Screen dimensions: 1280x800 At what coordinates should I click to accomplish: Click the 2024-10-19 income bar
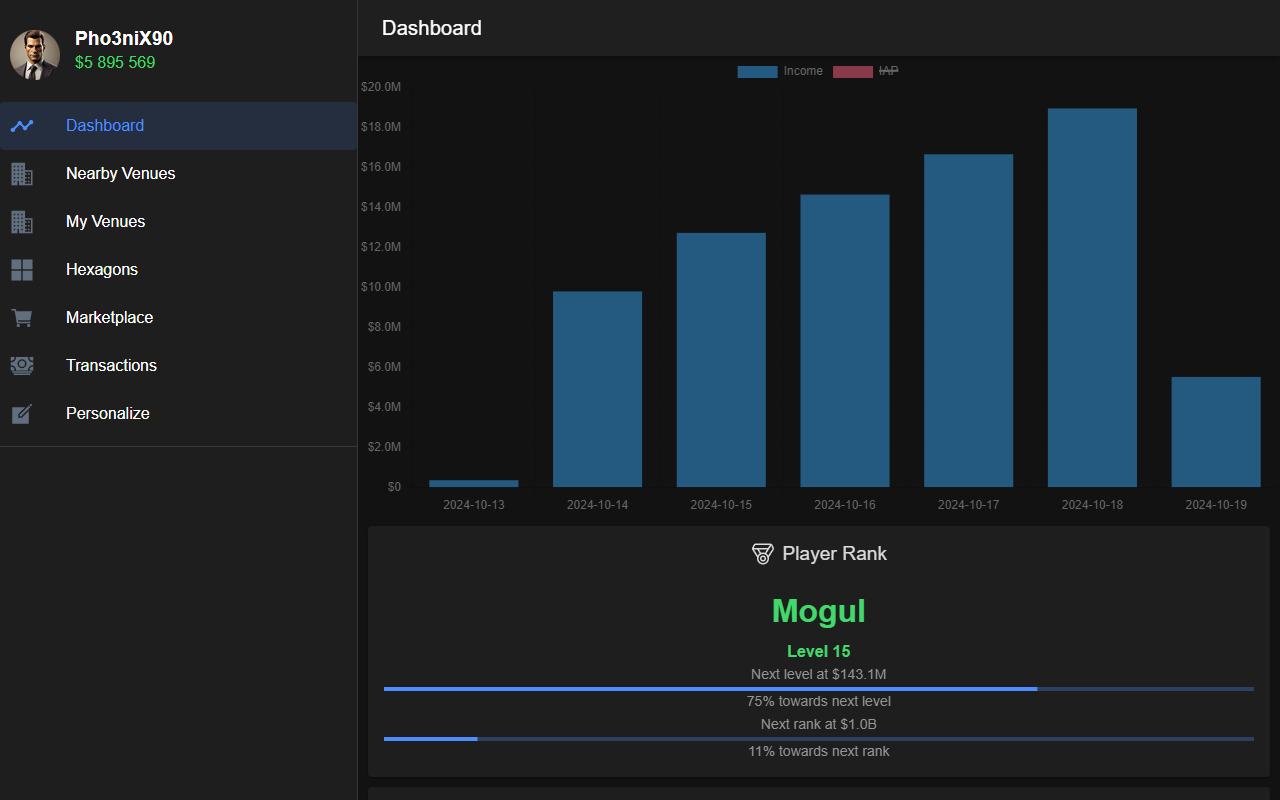point(1216,432)
